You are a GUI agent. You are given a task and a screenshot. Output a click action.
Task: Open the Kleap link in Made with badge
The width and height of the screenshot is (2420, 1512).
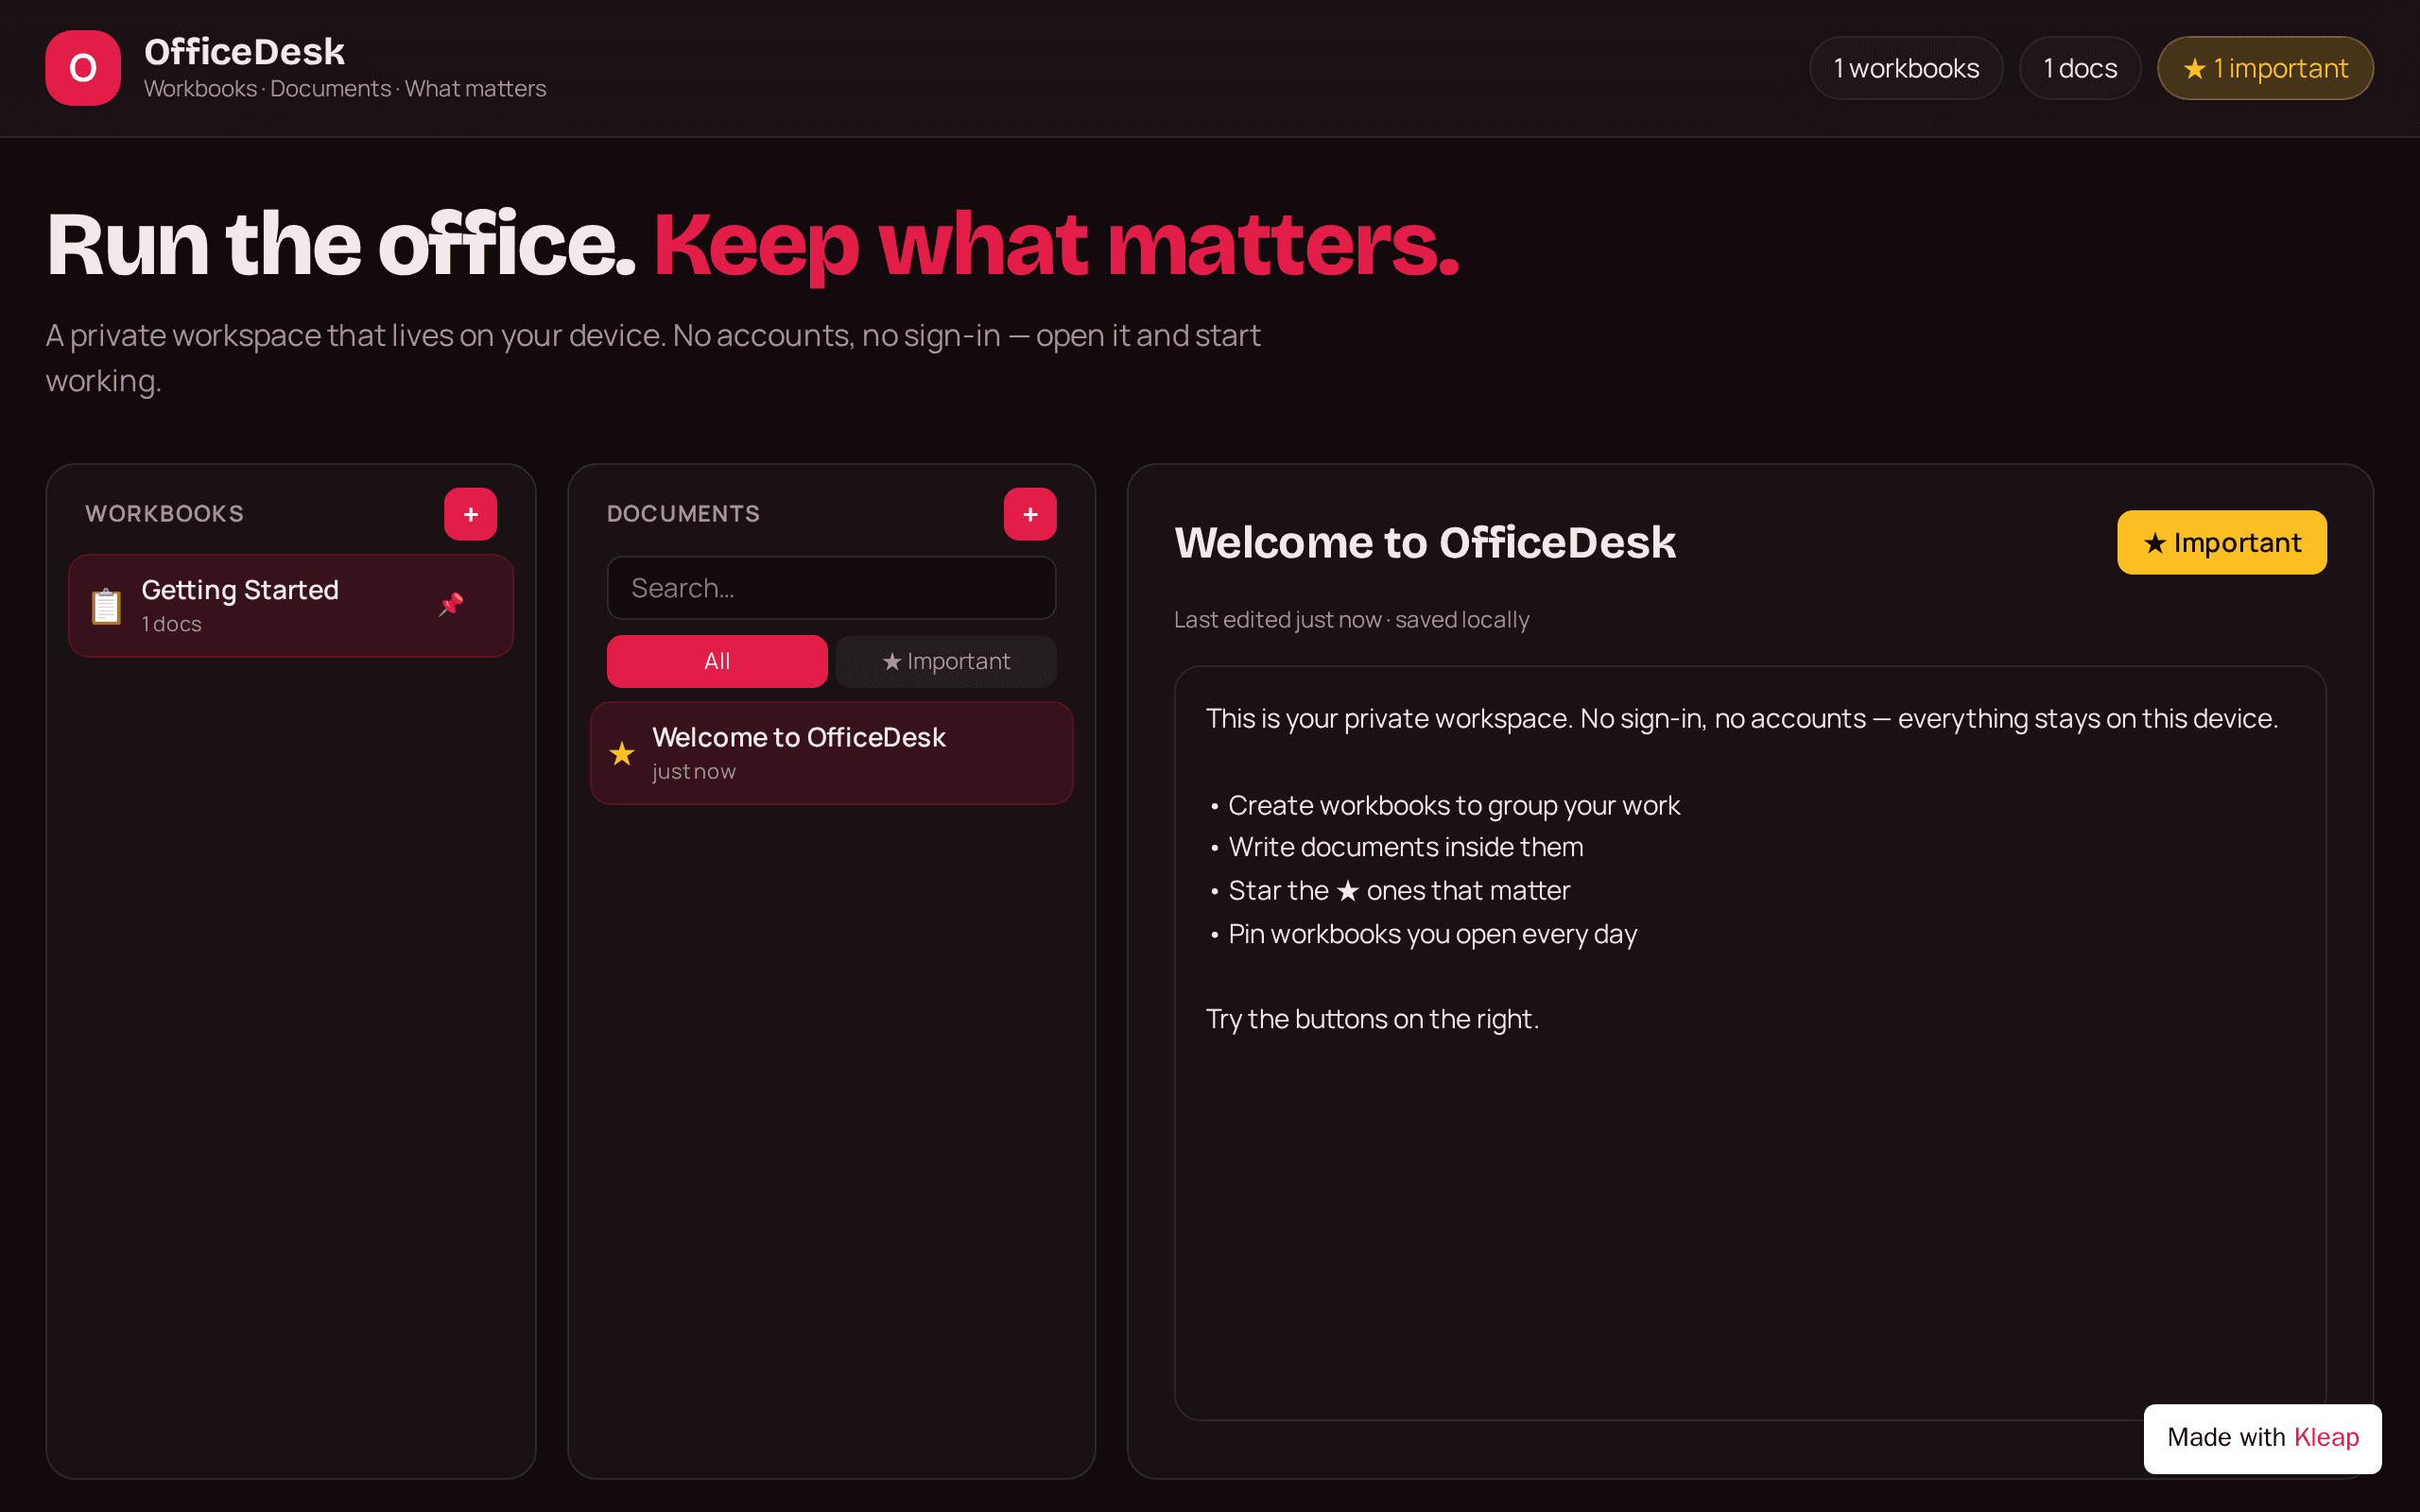click(x=2326, y=1437)
